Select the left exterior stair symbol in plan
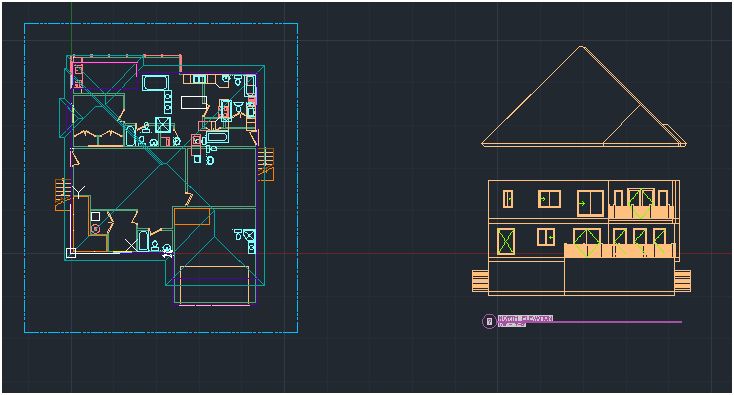This screenshot has height=395, width=734. (x=62, y=194)
